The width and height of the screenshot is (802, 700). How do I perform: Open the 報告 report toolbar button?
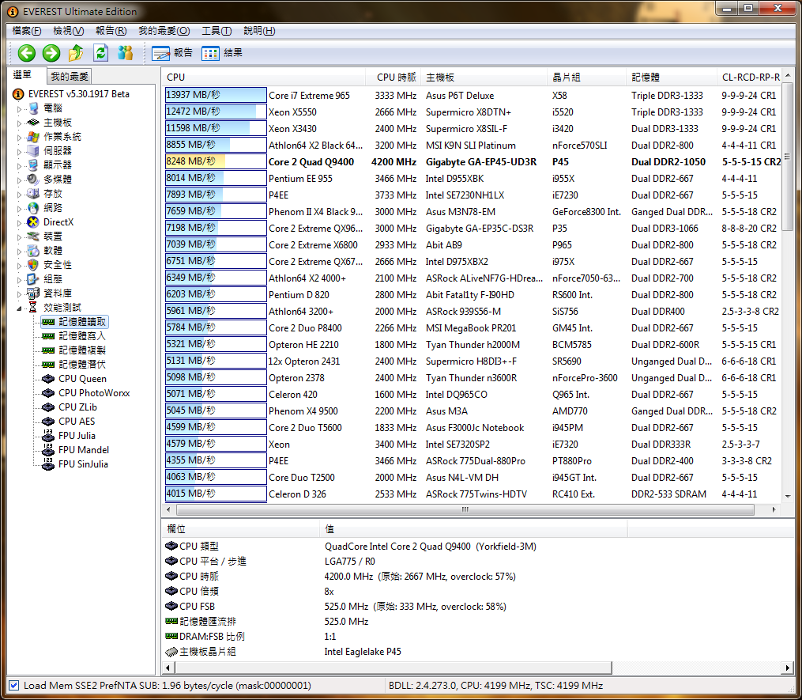(172, 53)
